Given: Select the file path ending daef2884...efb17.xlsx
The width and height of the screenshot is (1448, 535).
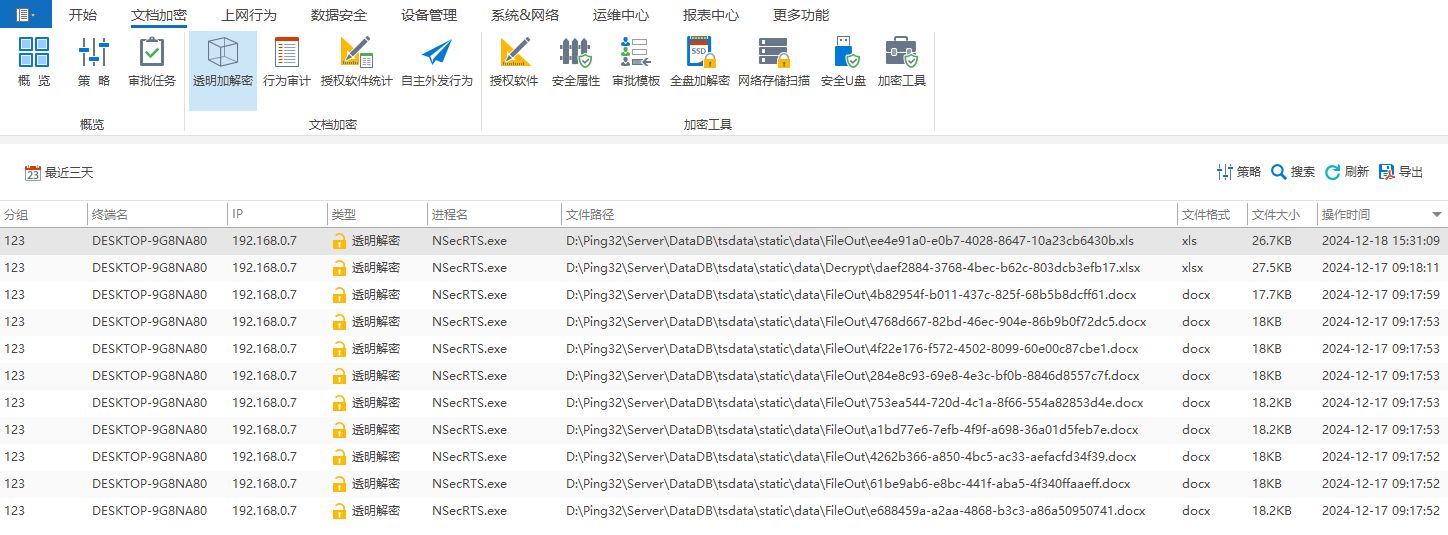Looking at the screenshot, I should (x=853, y=268).
